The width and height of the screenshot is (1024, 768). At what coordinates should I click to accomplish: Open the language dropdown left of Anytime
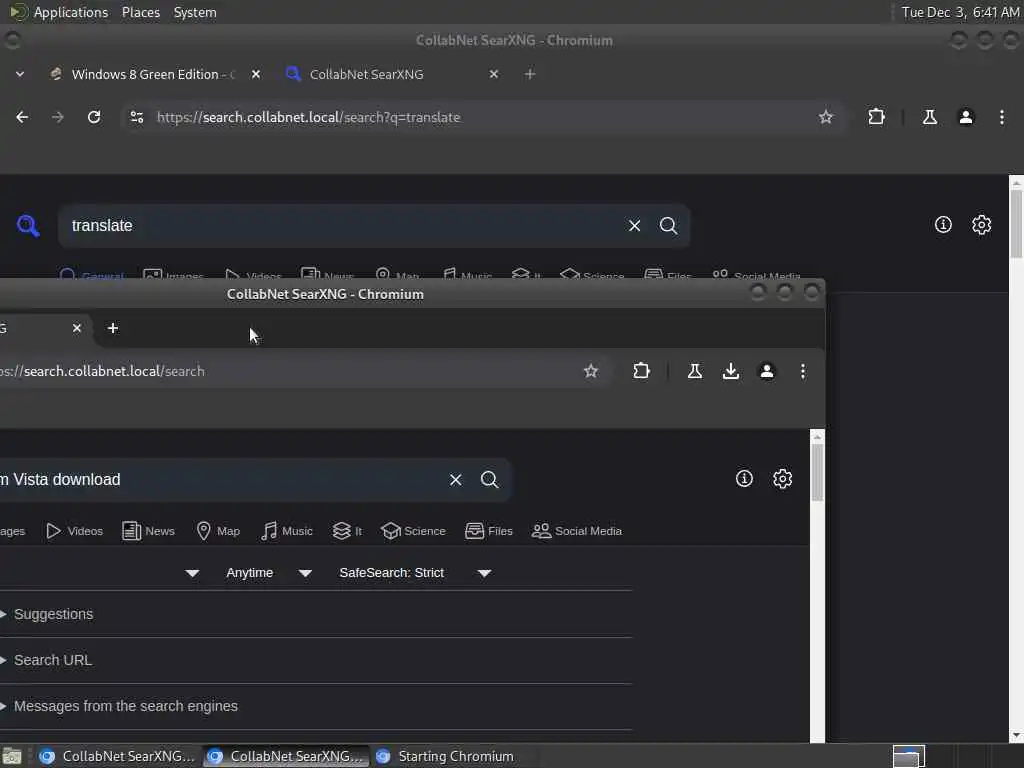coord(191,573)
